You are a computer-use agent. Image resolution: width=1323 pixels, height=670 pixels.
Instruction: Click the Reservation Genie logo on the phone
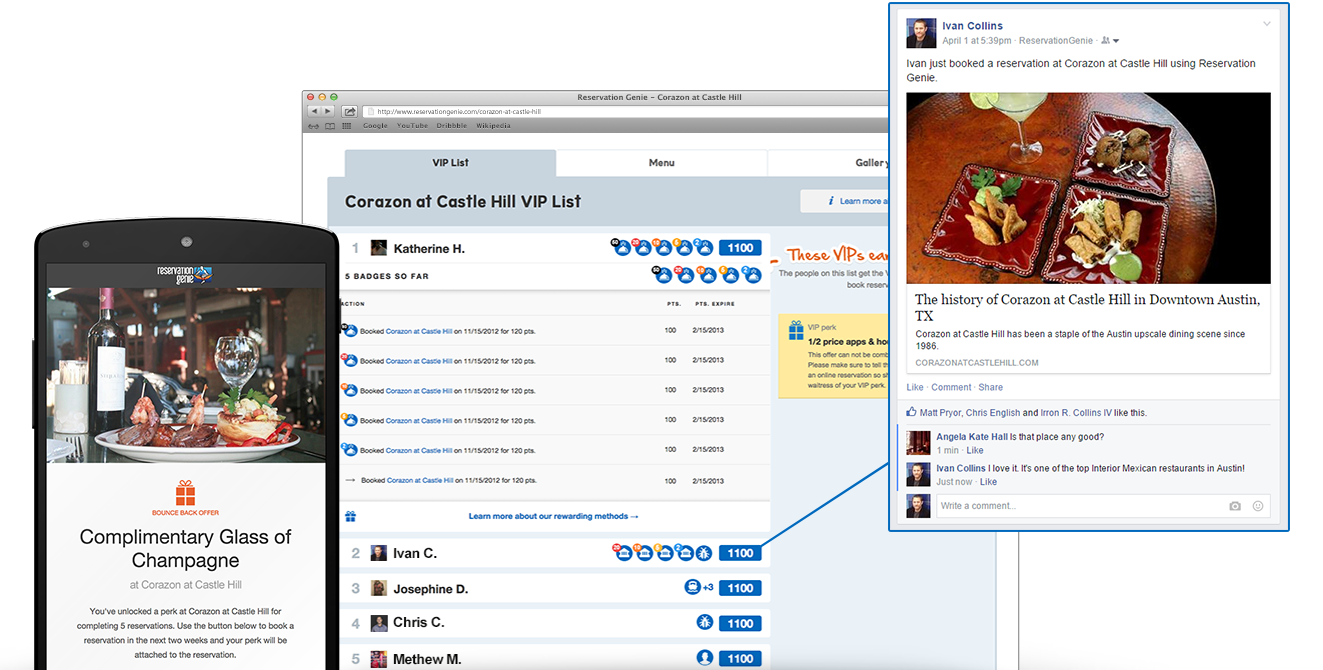[x=185, y=274]
